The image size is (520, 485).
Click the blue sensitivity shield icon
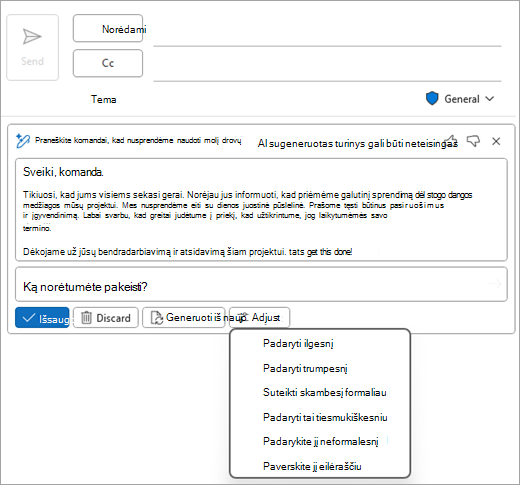point(432,99)
